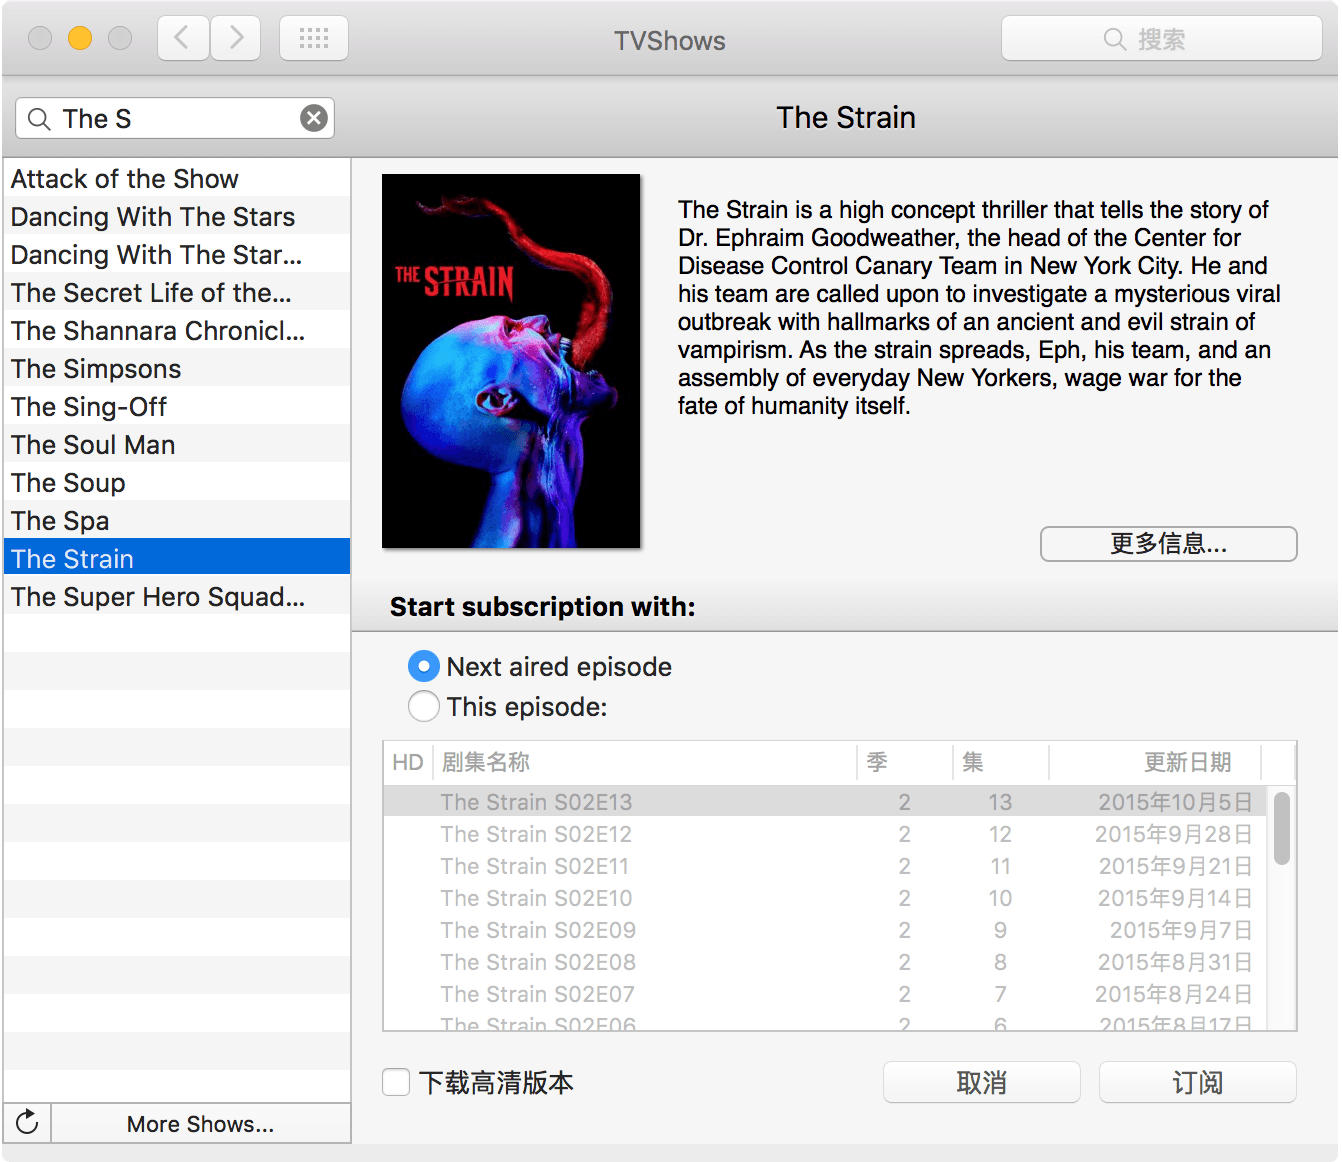The height and width of the screenshot is (1162, 1342).
Task: Select 'The Sing-Off' show
Action: [177, 406]
